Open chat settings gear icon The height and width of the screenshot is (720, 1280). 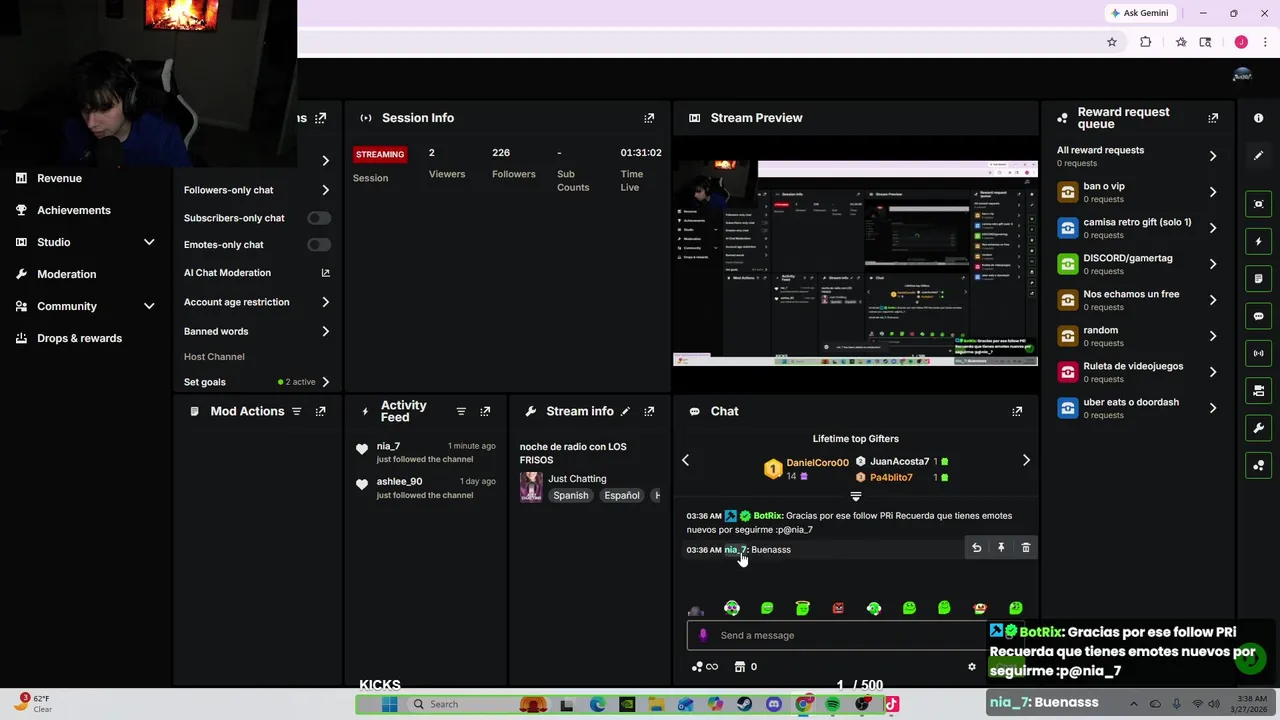pyautogui.click(x=971, y=667)
